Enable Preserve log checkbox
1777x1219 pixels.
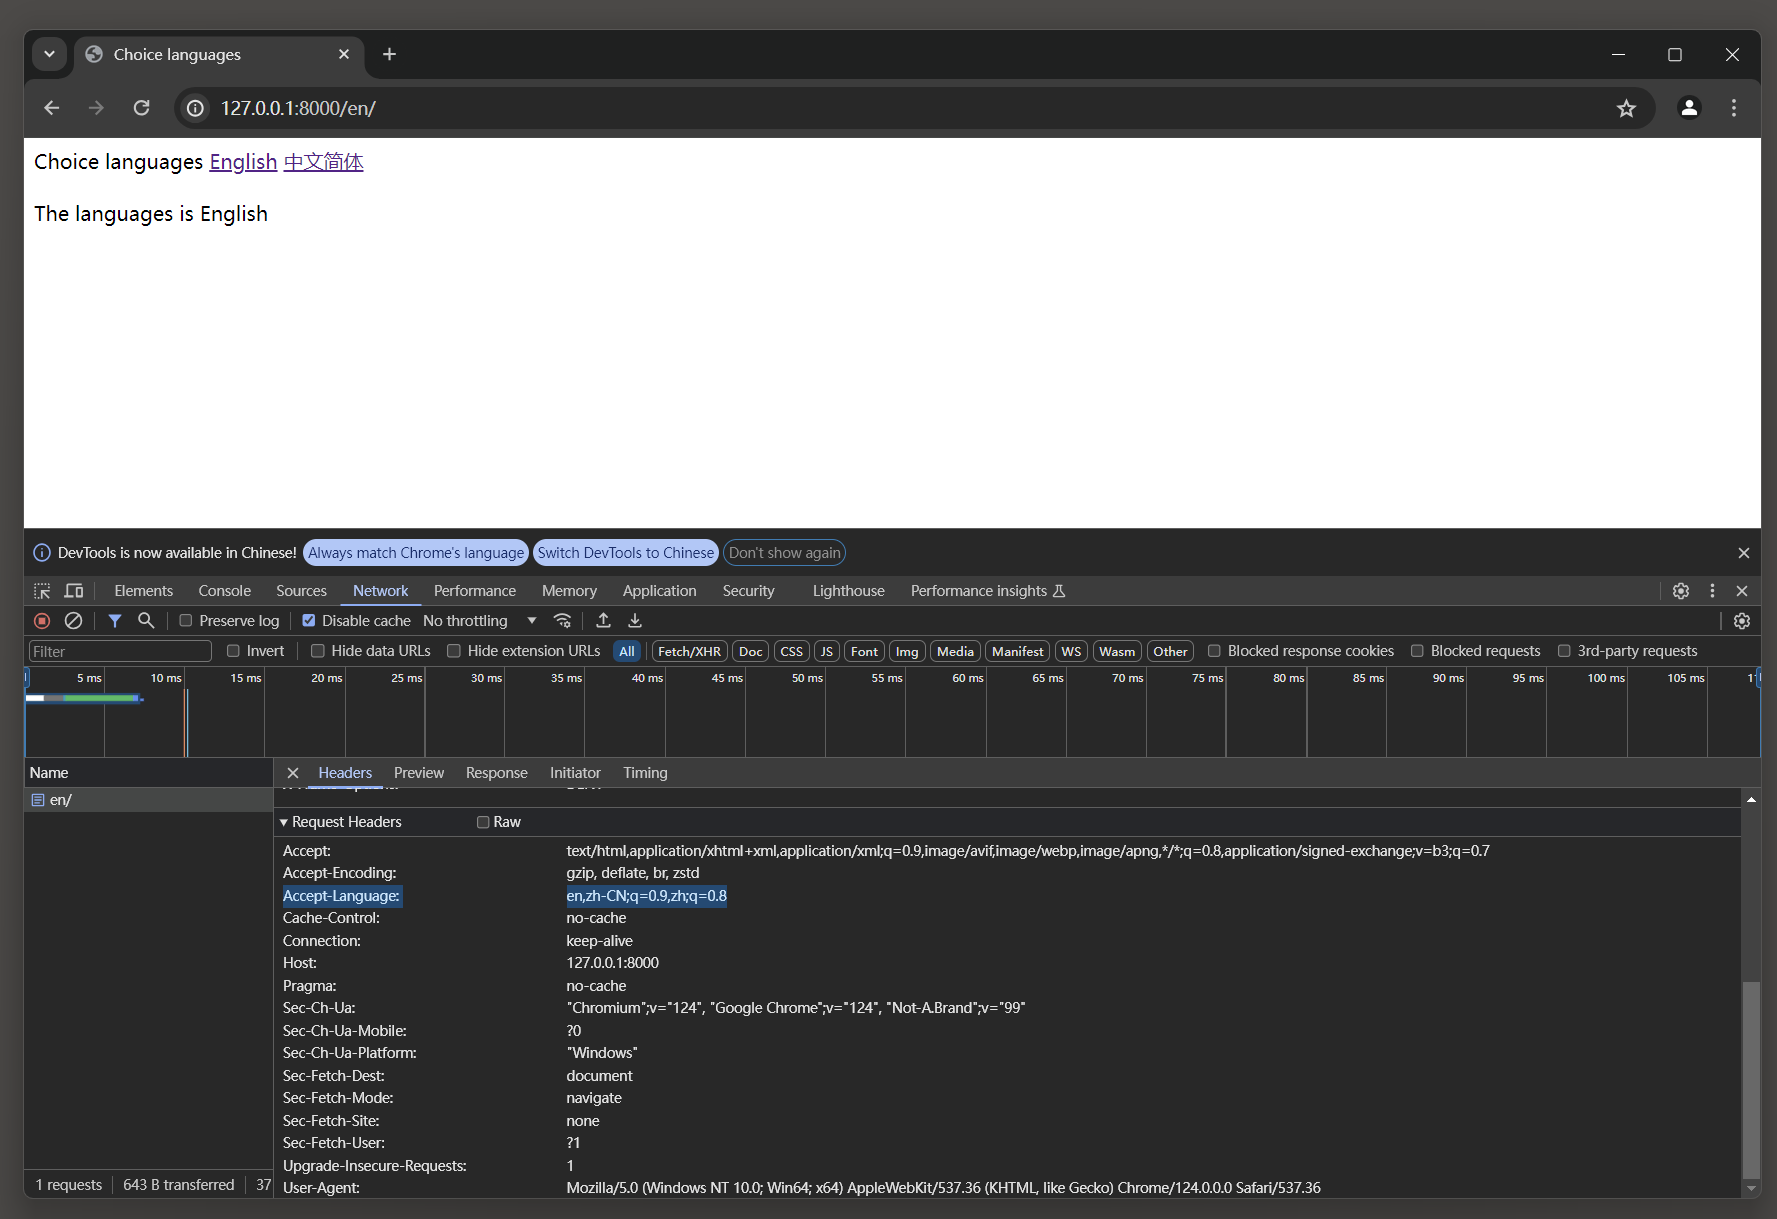tap(185, 621)
